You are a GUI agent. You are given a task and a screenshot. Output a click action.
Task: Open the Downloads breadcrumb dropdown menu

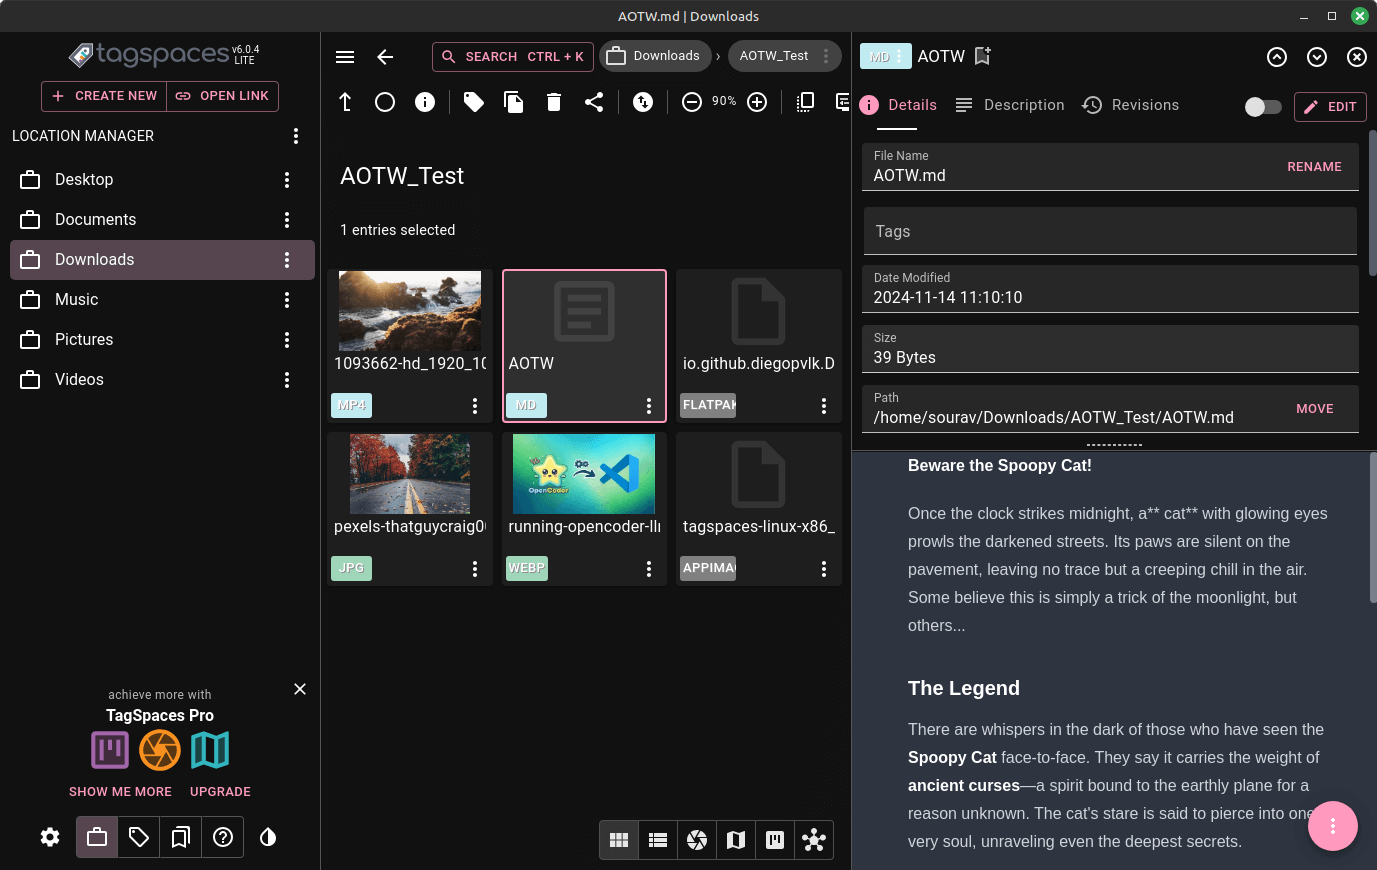[656, 56]
